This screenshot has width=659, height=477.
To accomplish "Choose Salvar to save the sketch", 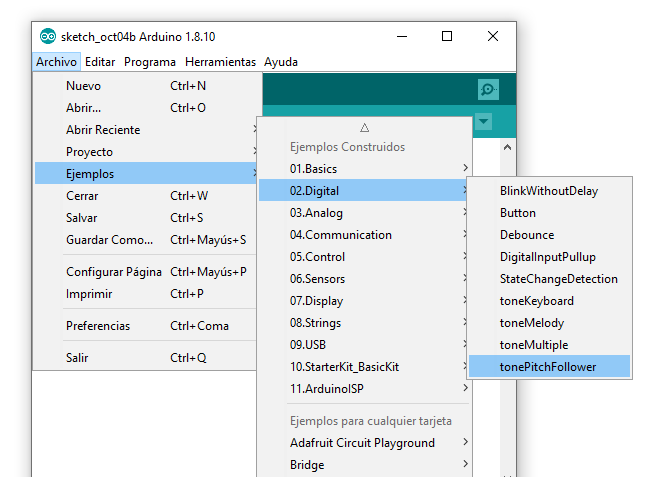I will (x=146, y=218).
